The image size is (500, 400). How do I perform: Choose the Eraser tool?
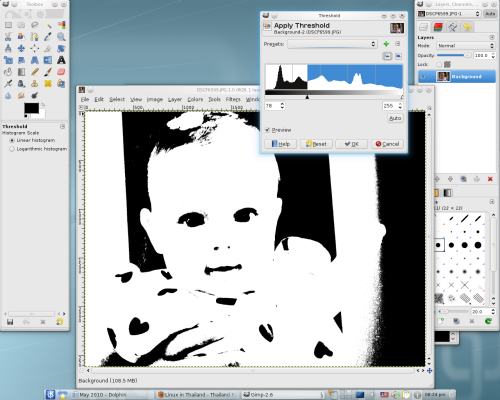point(61,72)
